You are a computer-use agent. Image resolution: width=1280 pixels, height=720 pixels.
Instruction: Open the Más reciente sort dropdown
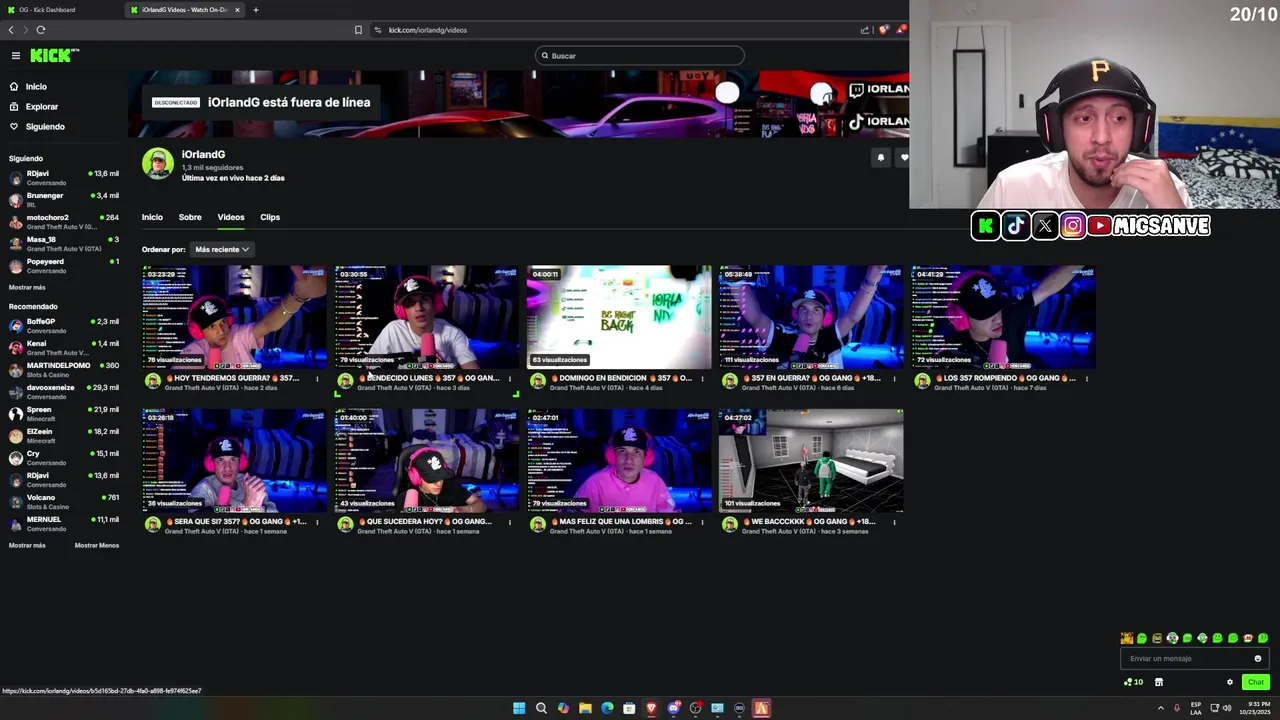coord(221,249)
